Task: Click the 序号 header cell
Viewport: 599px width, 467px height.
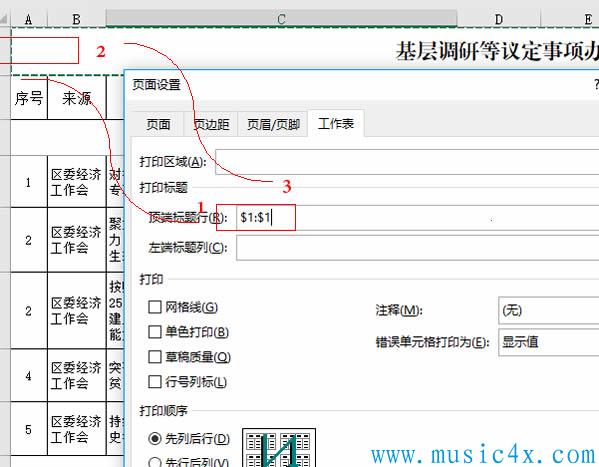Action: coord(29,98)
